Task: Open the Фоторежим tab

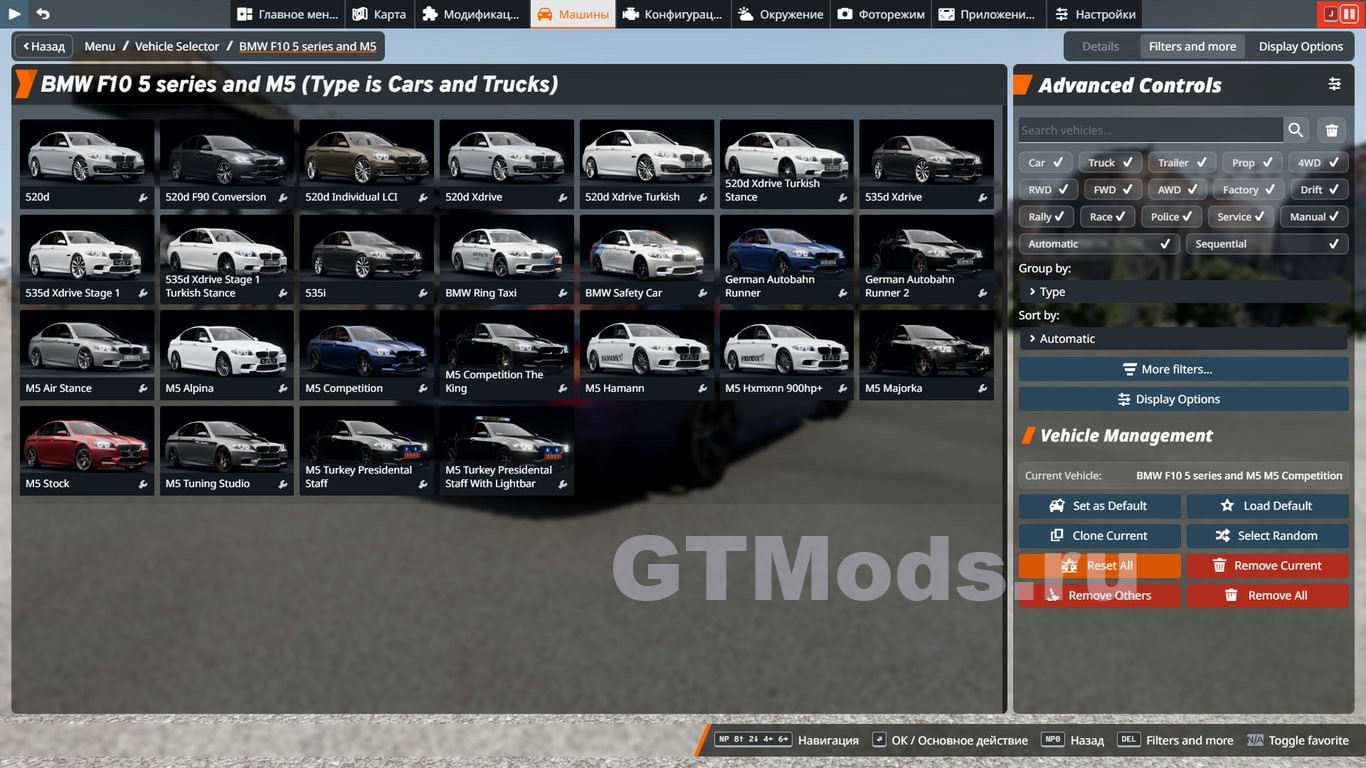Action: (x=881, y=14)
